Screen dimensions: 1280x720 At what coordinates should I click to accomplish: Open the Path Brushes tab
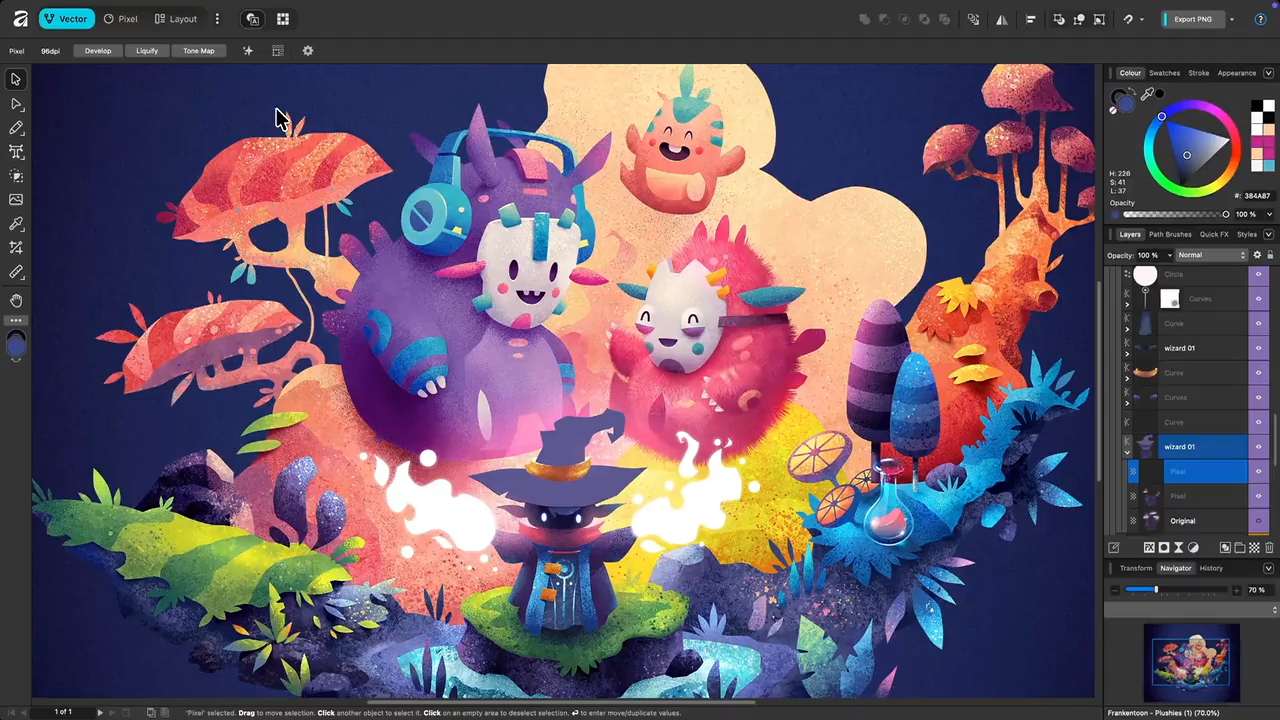coord(1170,234)
